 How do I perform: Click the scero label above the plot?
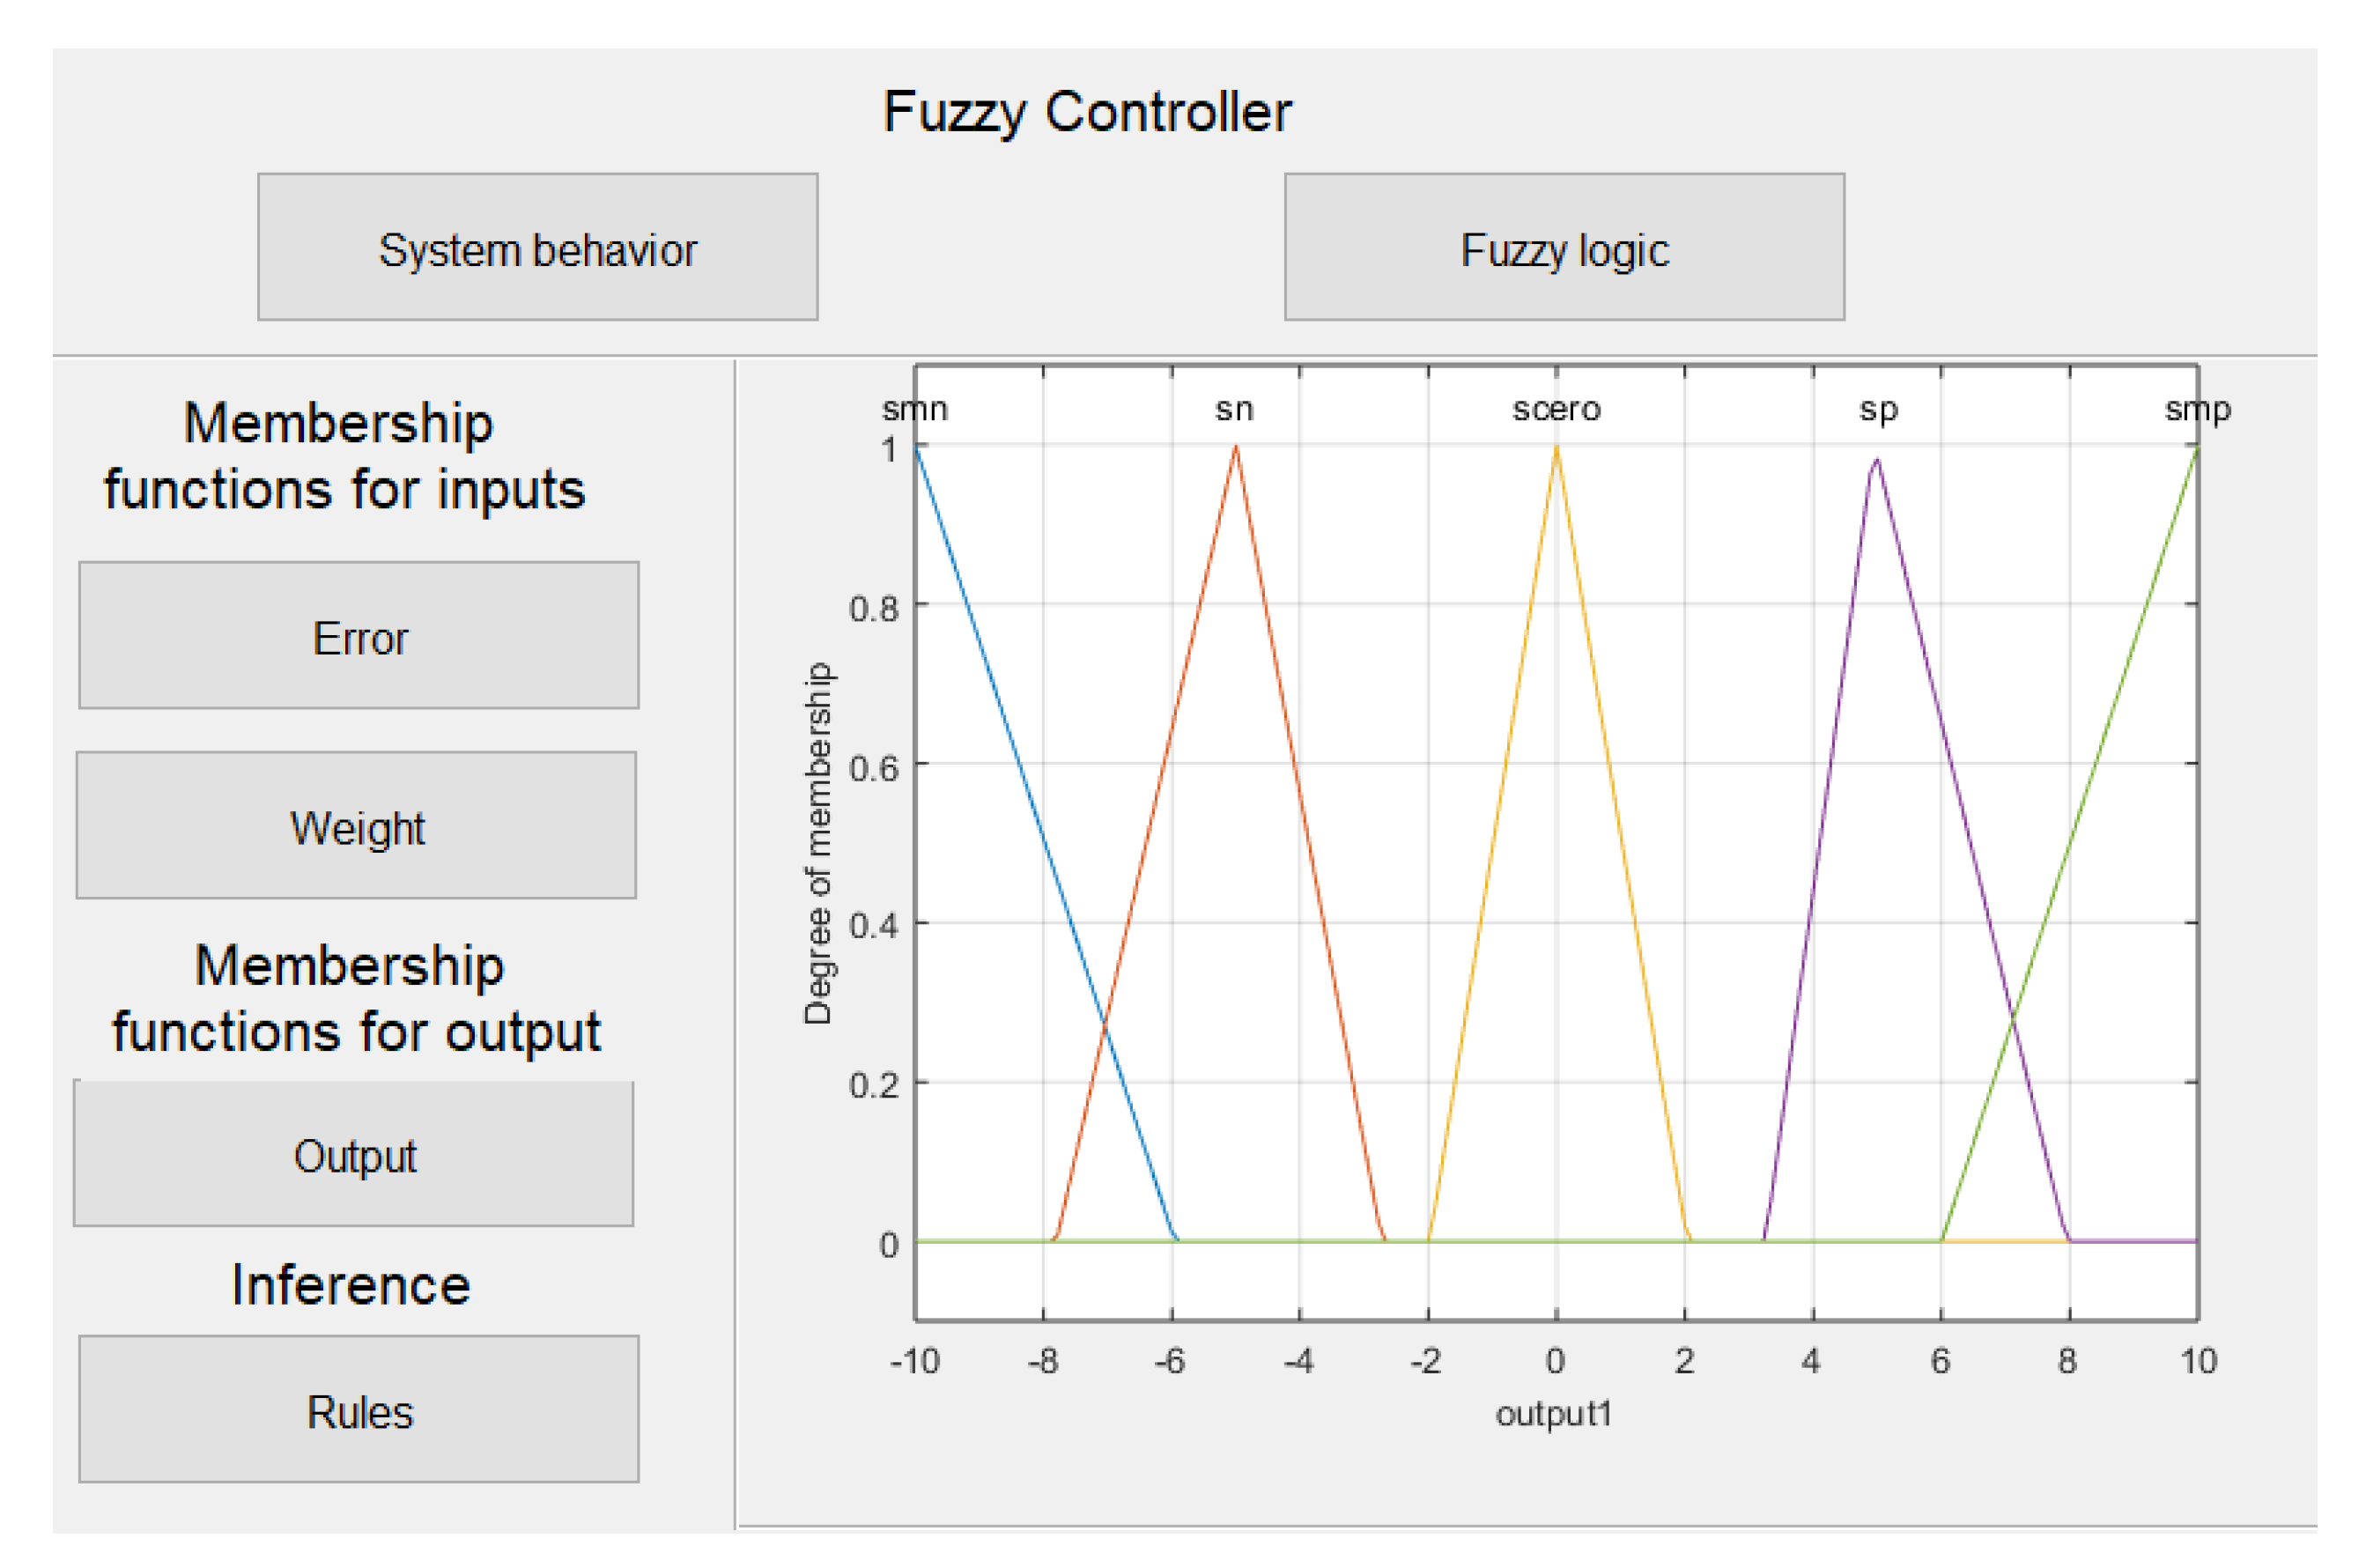pyautogui.click(x=1556, y=409)
